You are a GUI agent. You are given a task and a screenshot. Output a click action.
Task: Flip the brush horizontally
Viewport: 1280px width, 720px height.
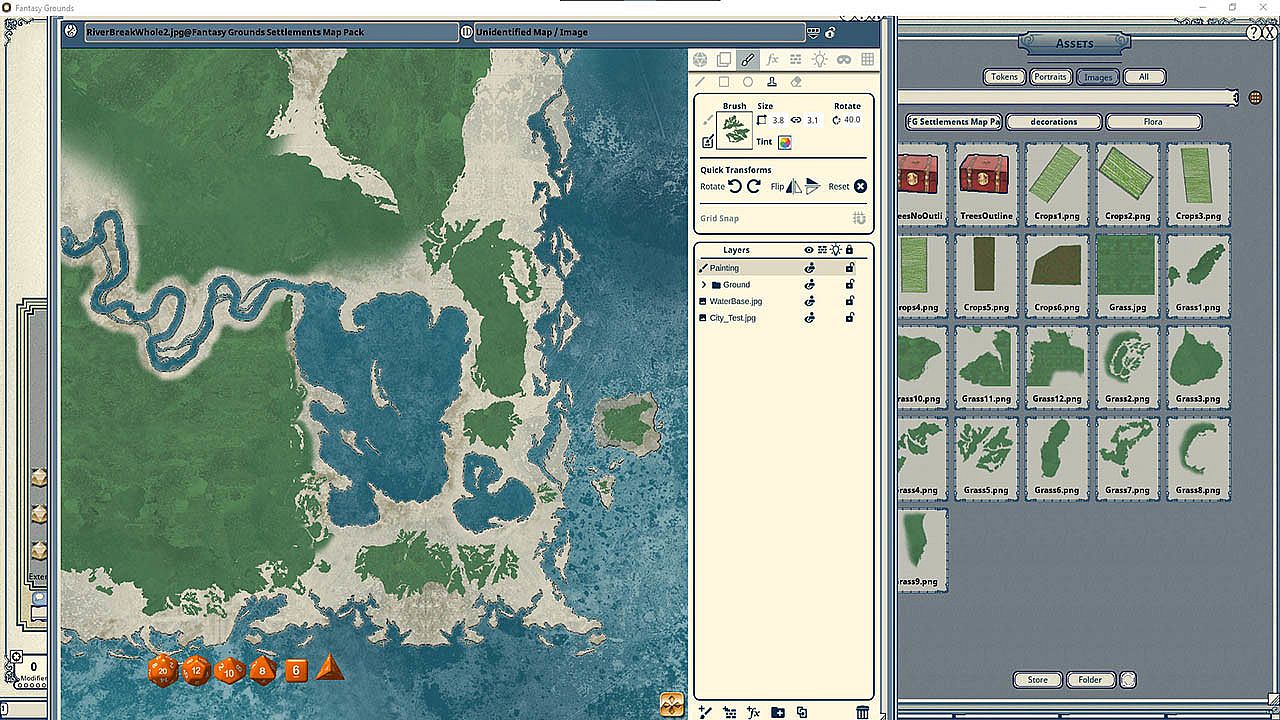(793, 186)
